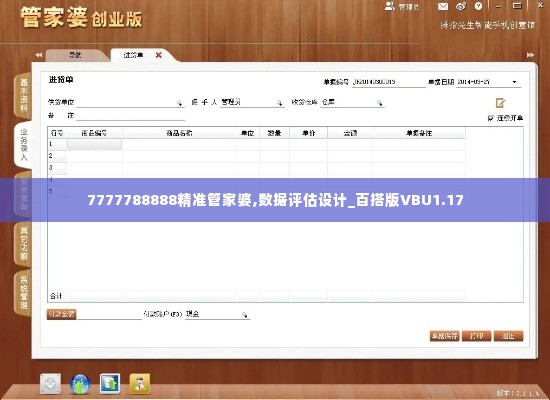Click the 行号 column header
This screenshot has height=400, width=550.
[57, 133]
